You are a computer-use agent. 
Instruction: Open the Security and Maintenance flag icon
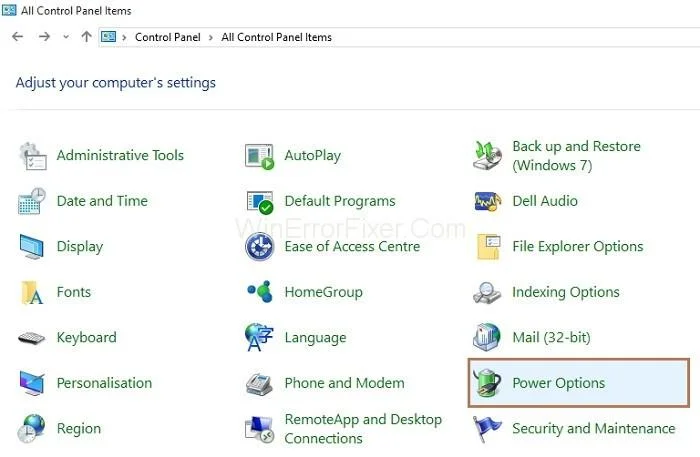click(x=487, y=428)
